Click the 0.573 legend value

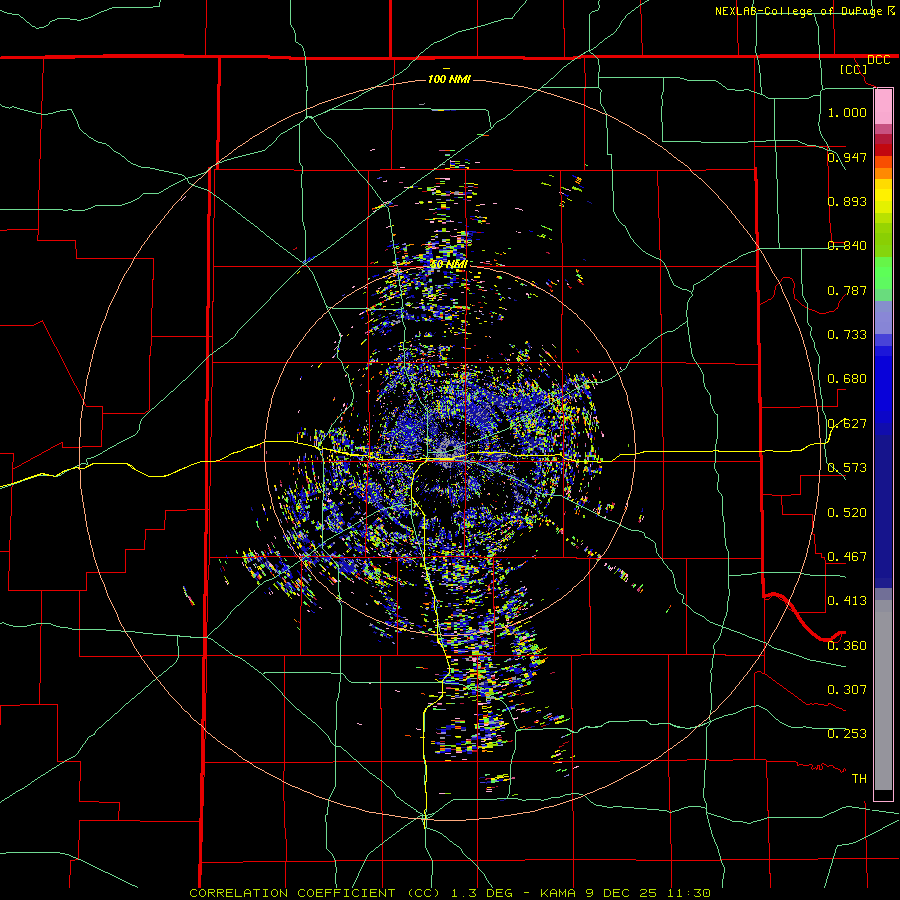pyautogui.click(x=847, y=468)
